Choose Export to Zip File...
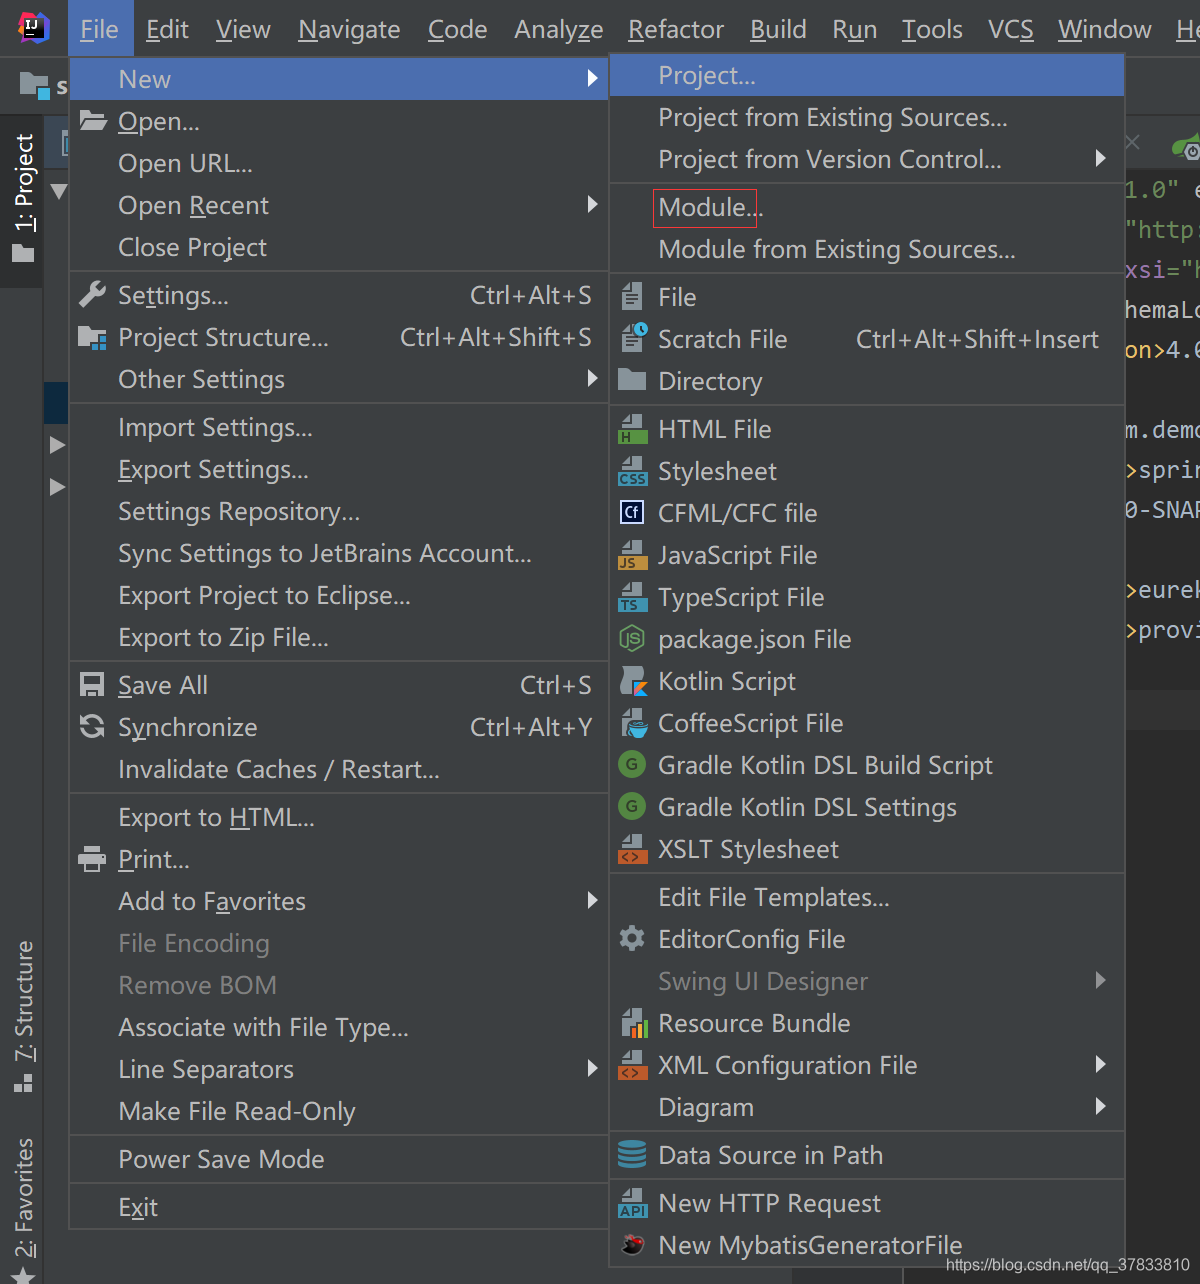The image size is (1200, 1284). click(x=339, y=637)
